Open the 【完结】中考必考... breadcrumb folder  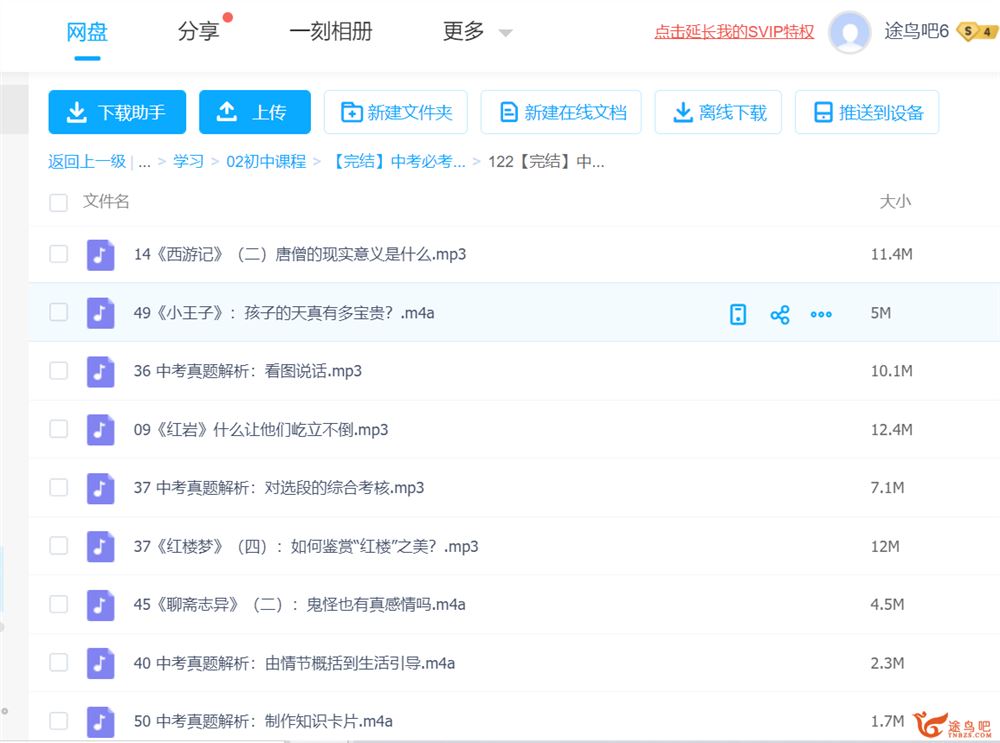(x=399, y=162)
